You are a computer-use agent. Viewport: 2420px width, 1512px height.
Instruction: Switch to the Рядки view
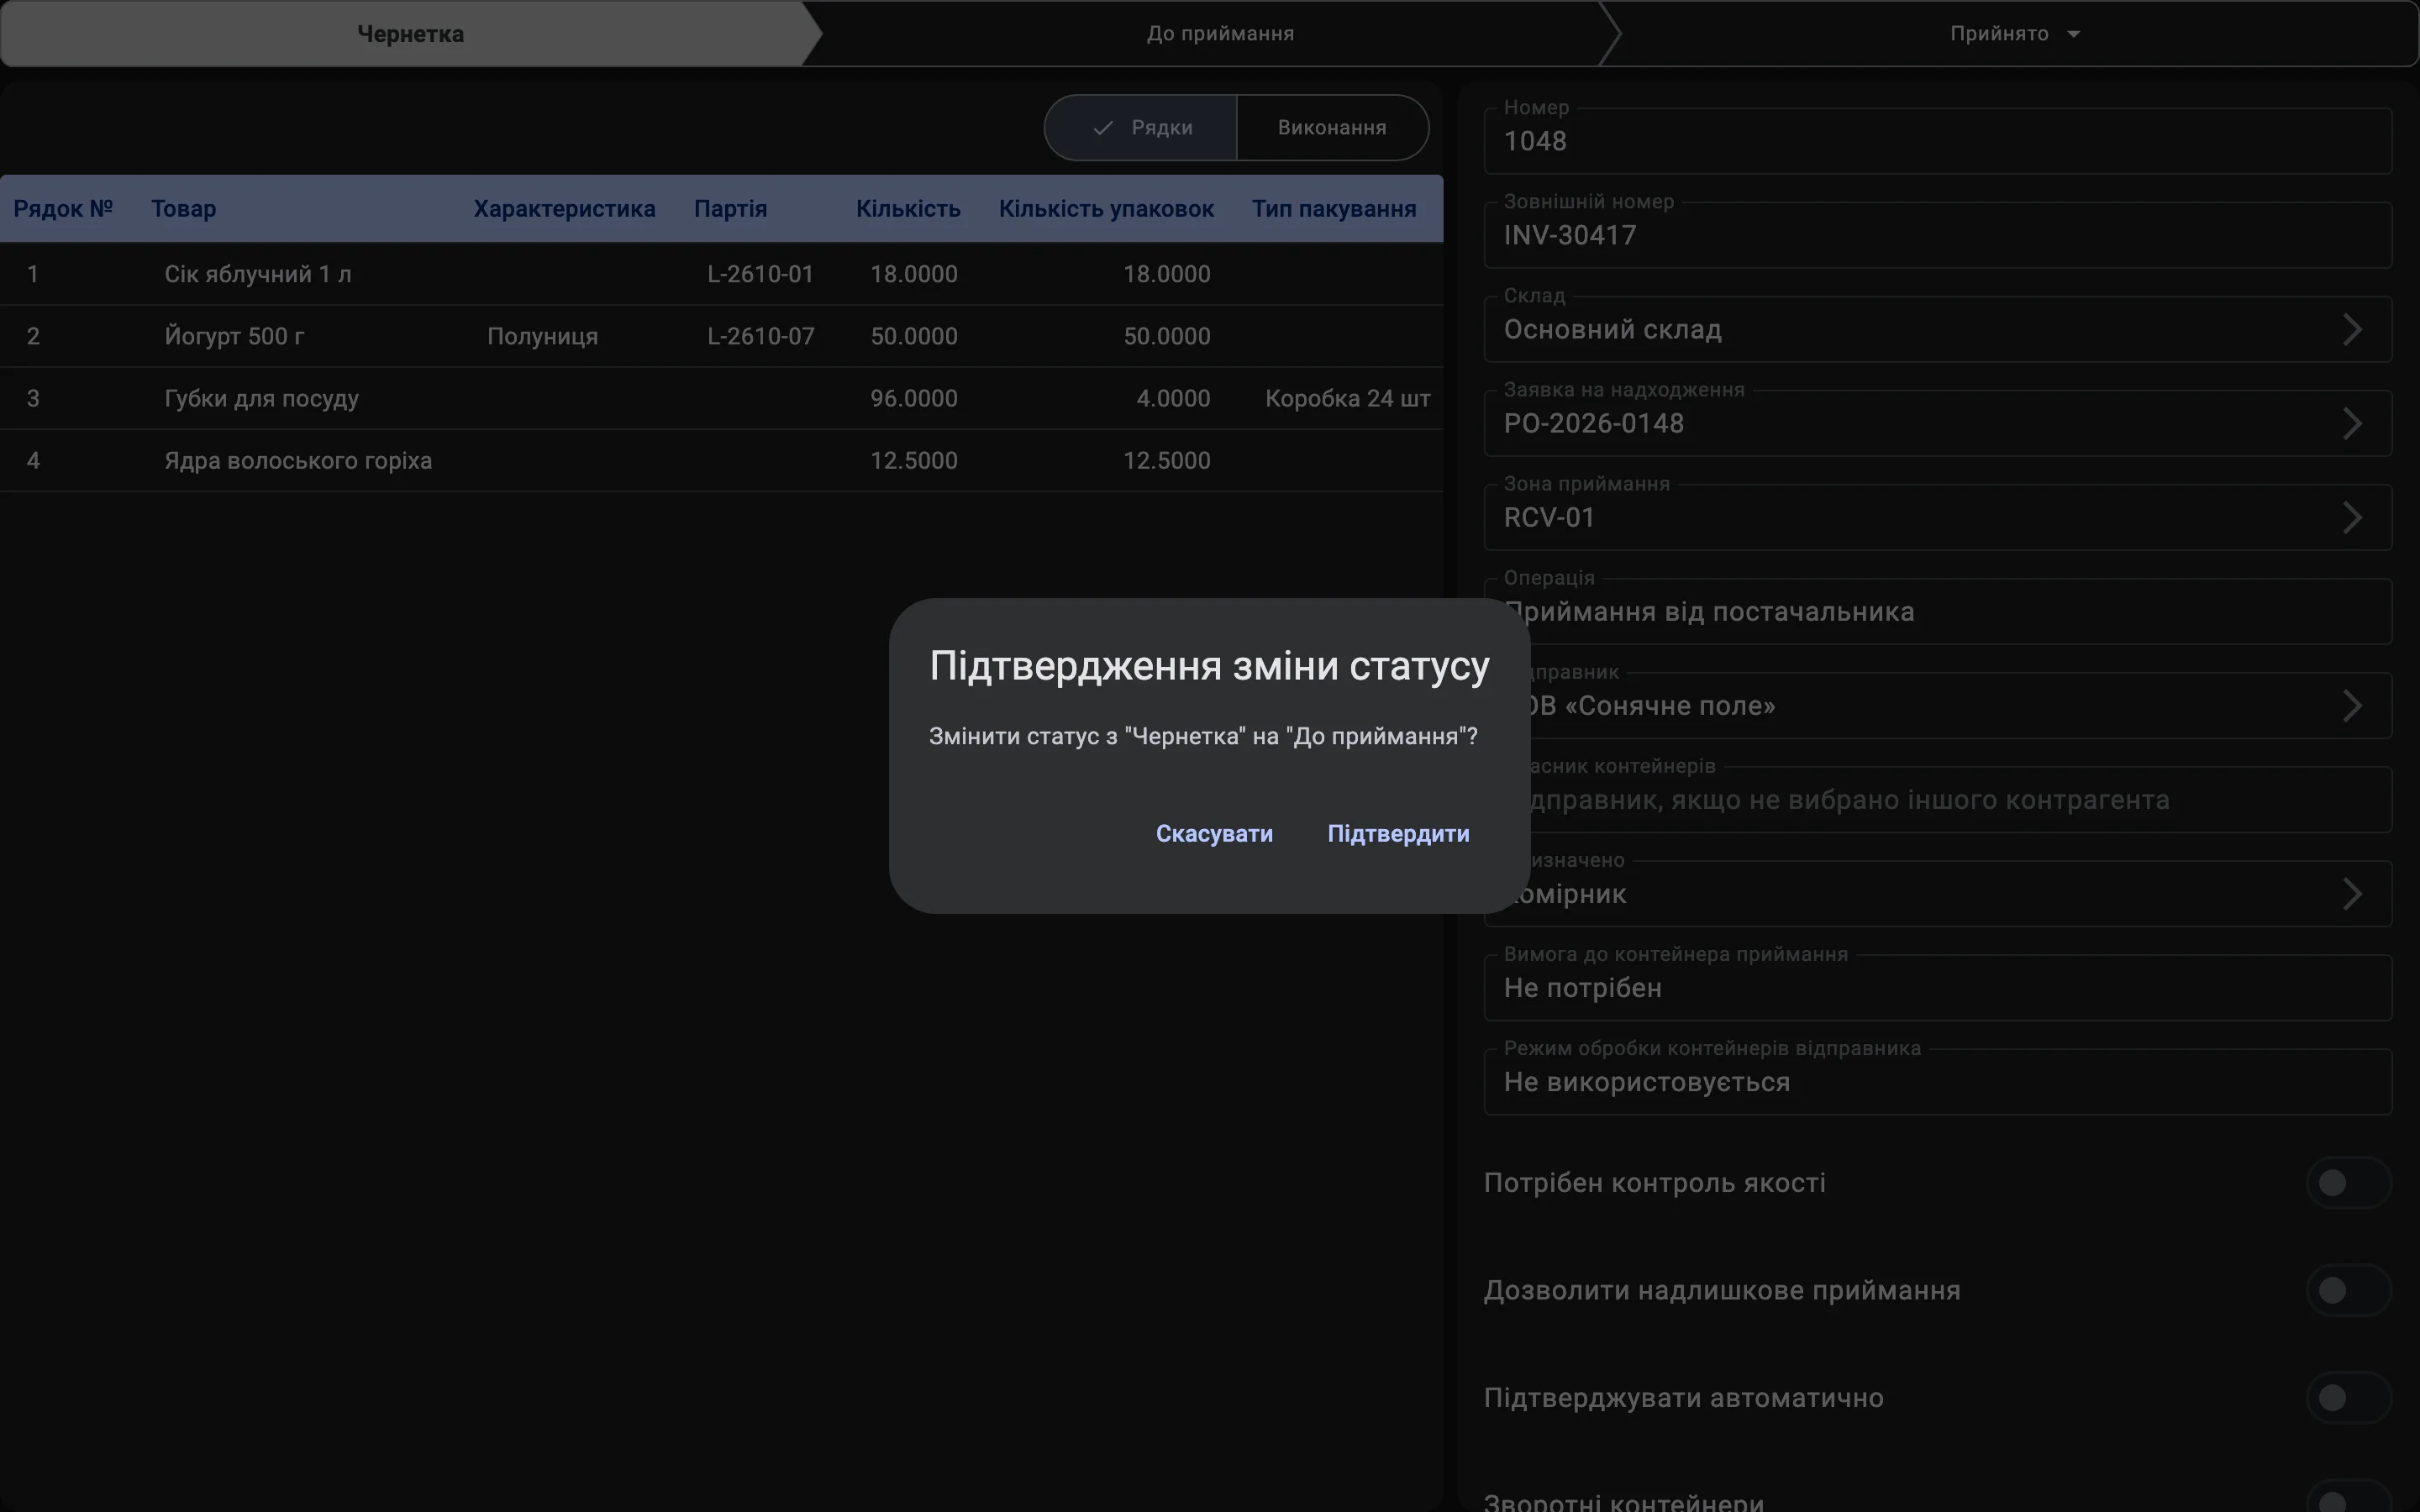[1141, 128]
